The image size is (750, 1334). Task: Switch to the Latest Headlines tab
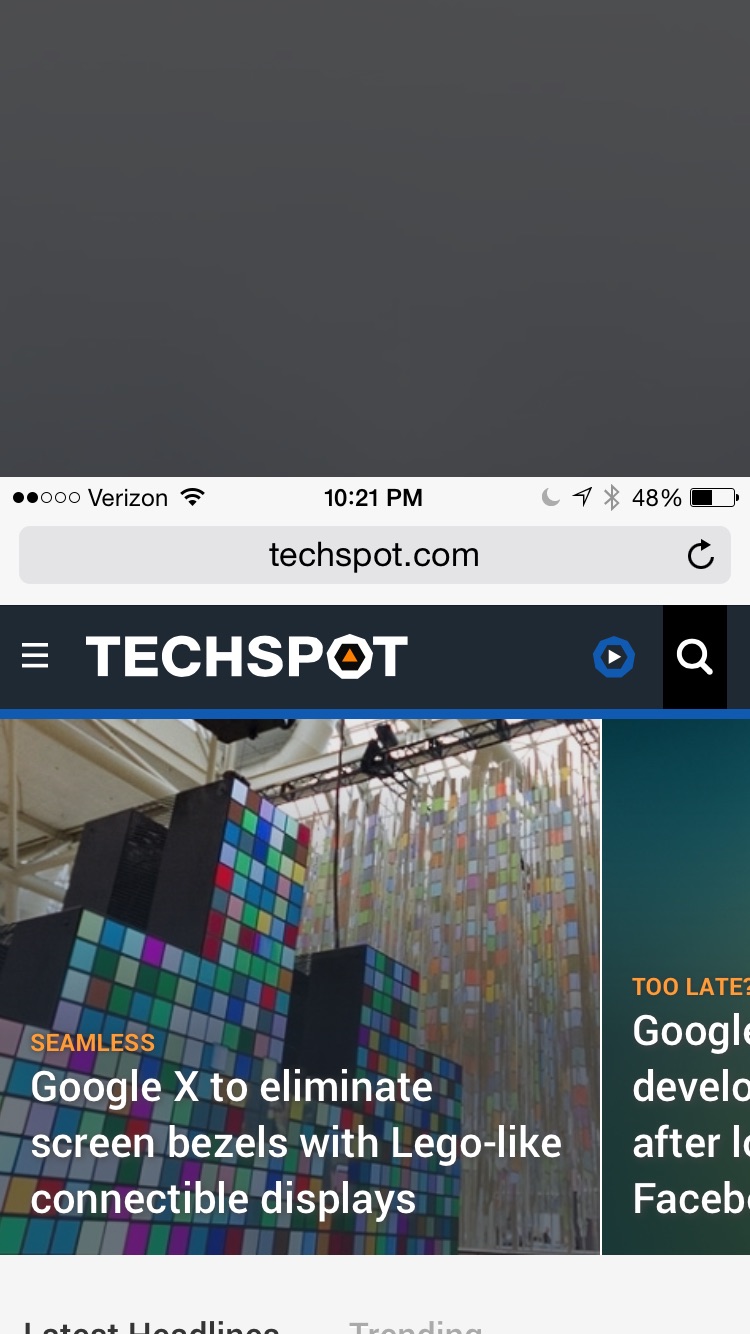pyautogui.click(x=152, y=1327)
